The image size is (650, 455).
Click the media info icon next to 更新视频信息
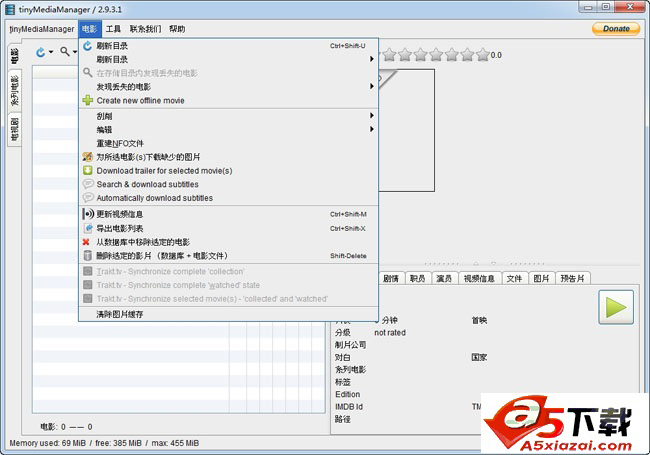[x=88, y=214]
